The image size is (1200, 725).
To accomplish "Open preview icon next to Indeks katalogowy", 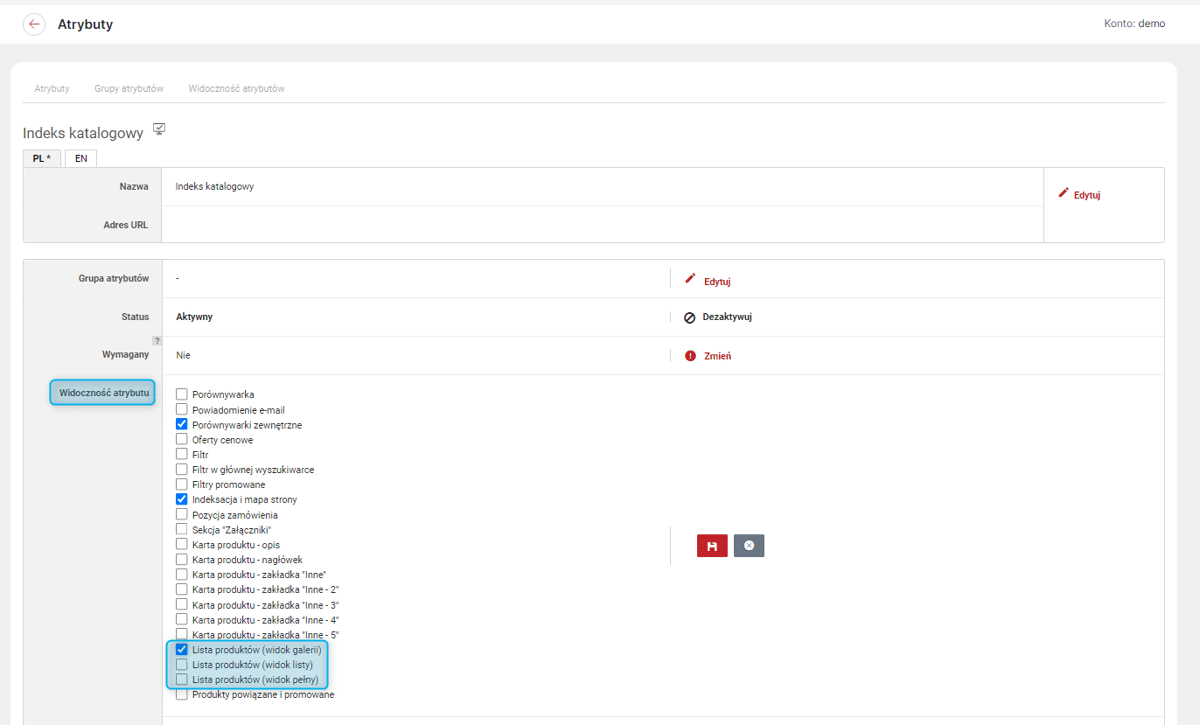I will point(158,130).
